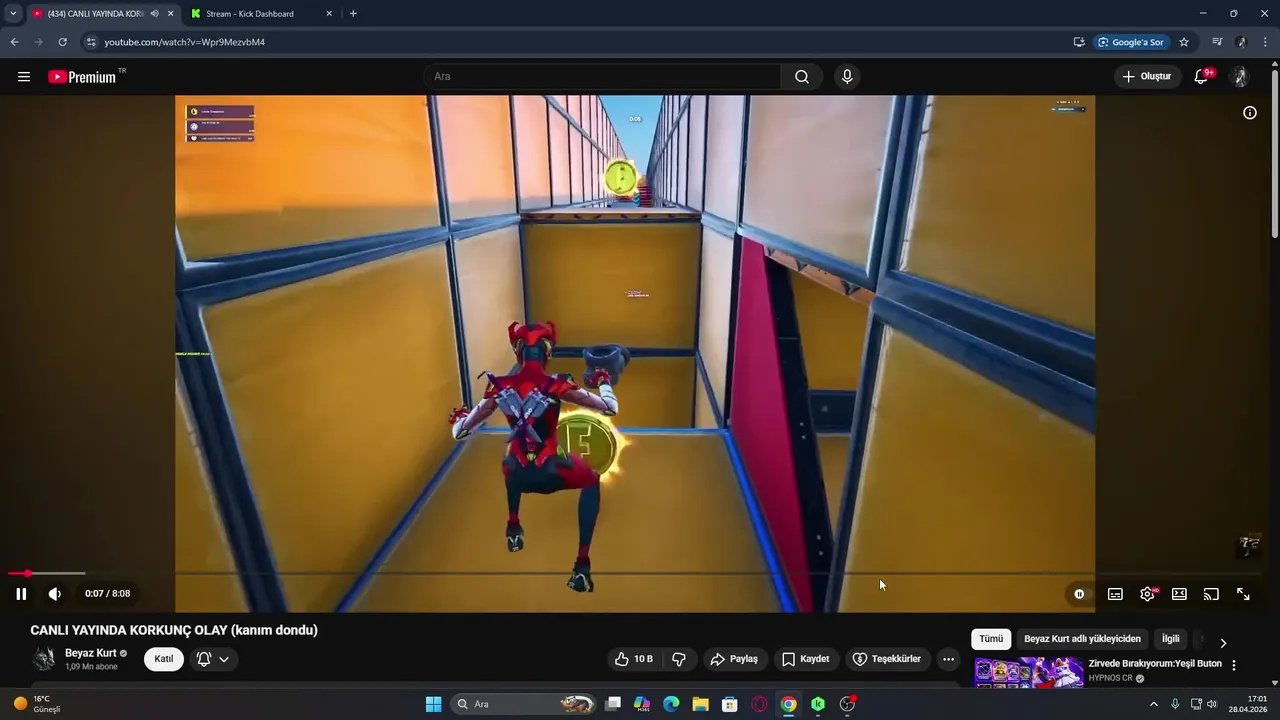
Task: Install app icon in the address bar
Action: (x=1079, y=42)
